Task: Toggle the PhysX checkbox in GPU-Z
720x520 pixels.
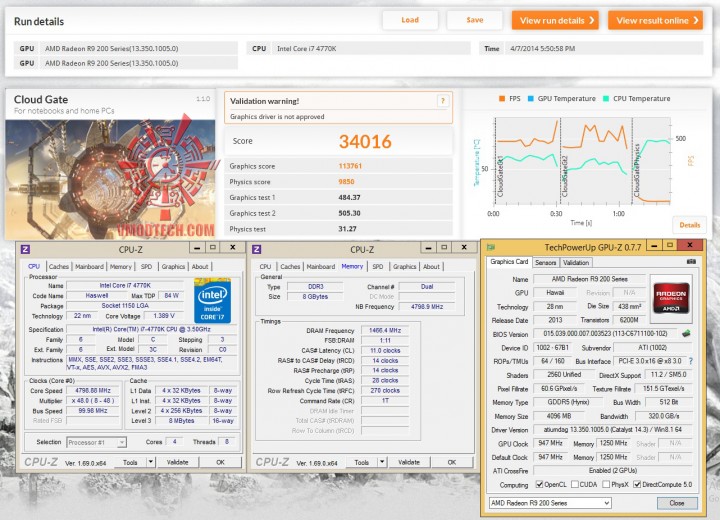Action: click(x=606, y=484)
